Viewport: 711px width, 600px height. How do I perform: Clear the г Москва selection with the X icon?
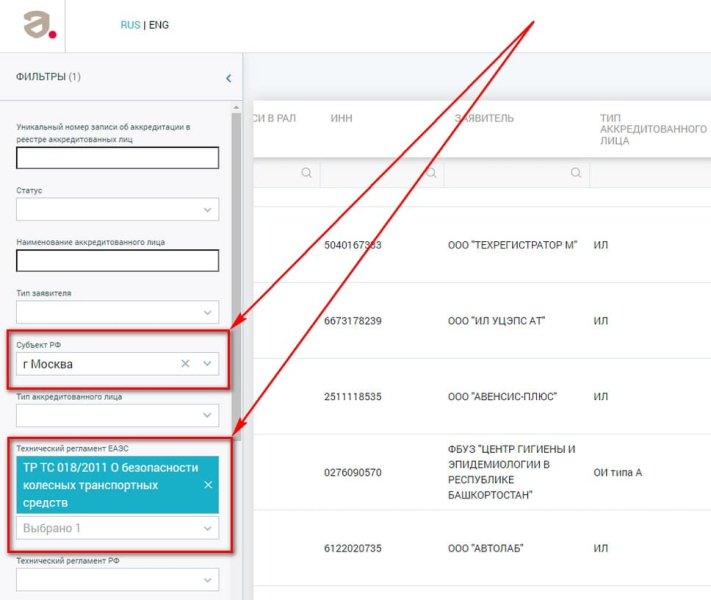185,364
